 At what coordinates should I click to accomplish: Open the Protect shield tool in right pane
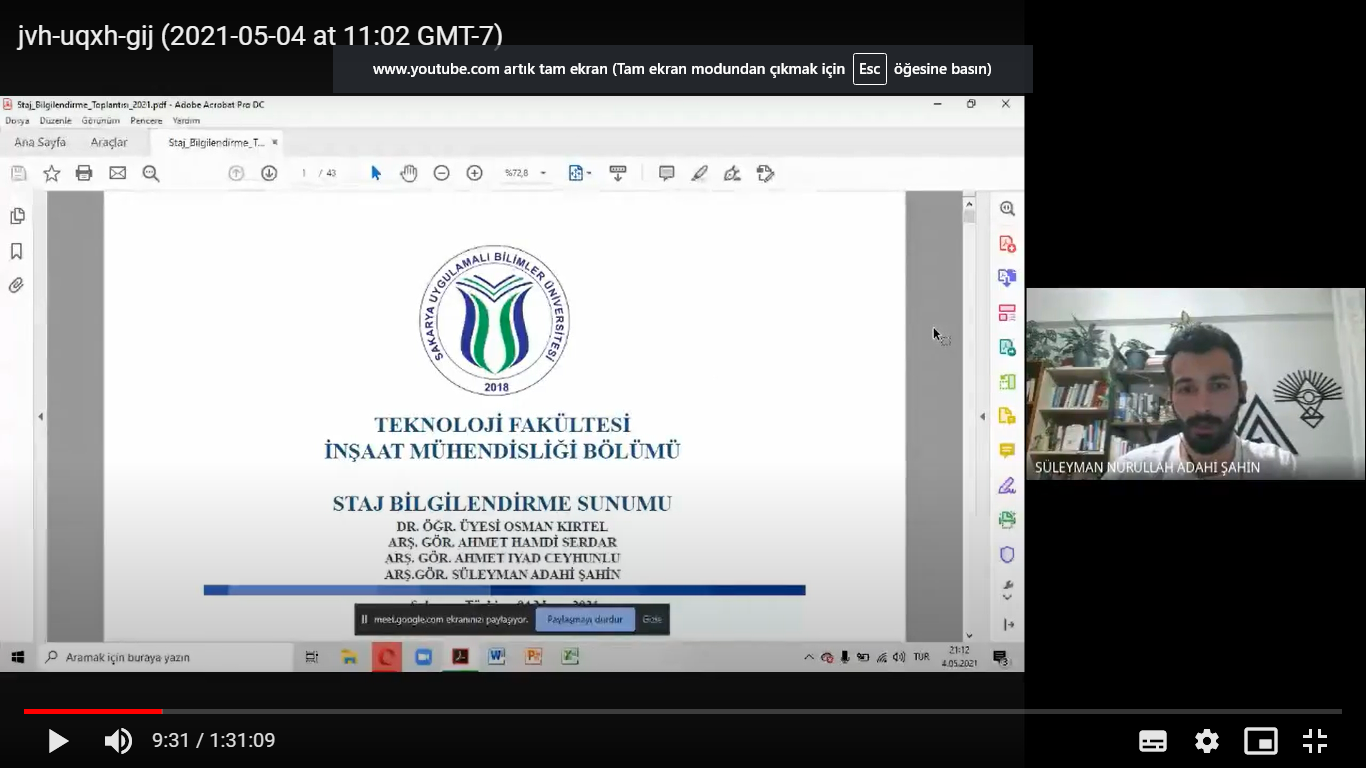point(1007,554)
